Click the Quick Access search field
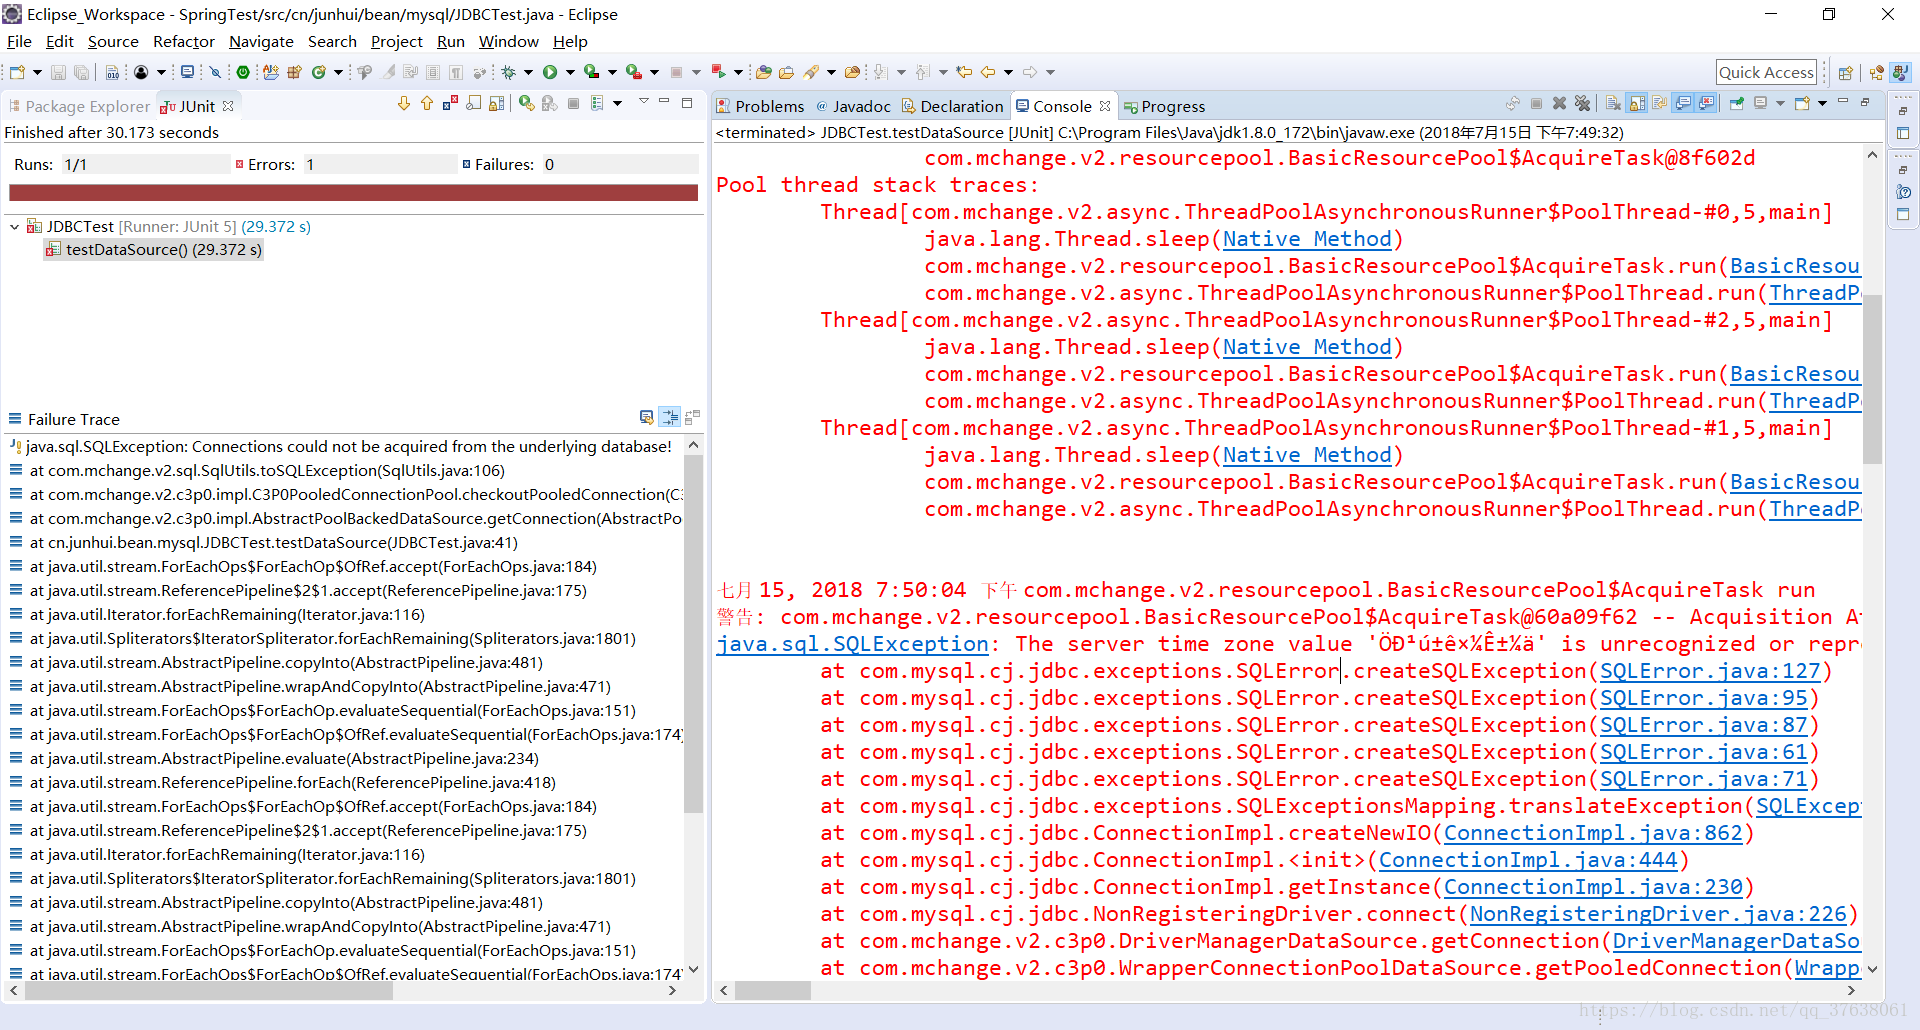Screen dimensions: 1920x1030 pyautogui.click(x=1766, y=72)
